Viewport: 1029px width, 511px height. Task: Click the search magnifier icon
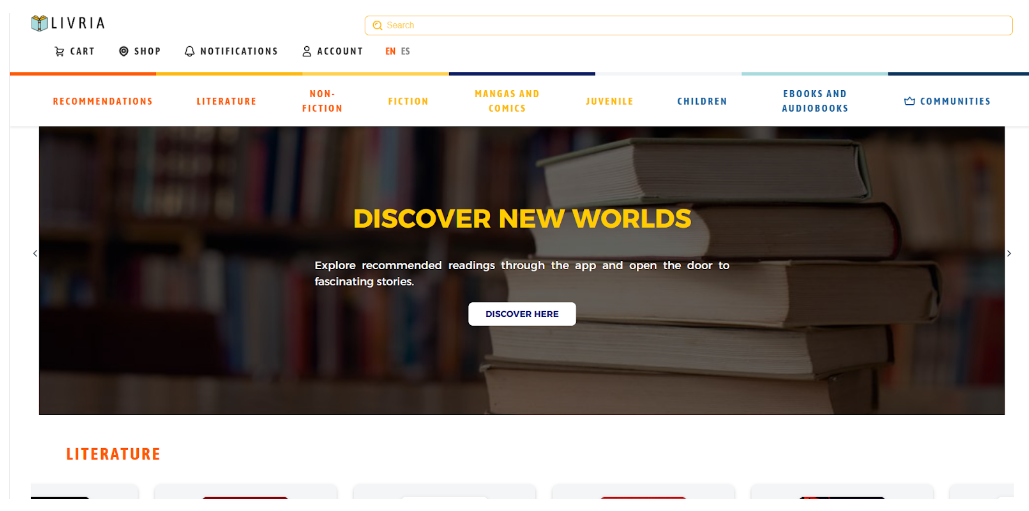tap(377, 26)
